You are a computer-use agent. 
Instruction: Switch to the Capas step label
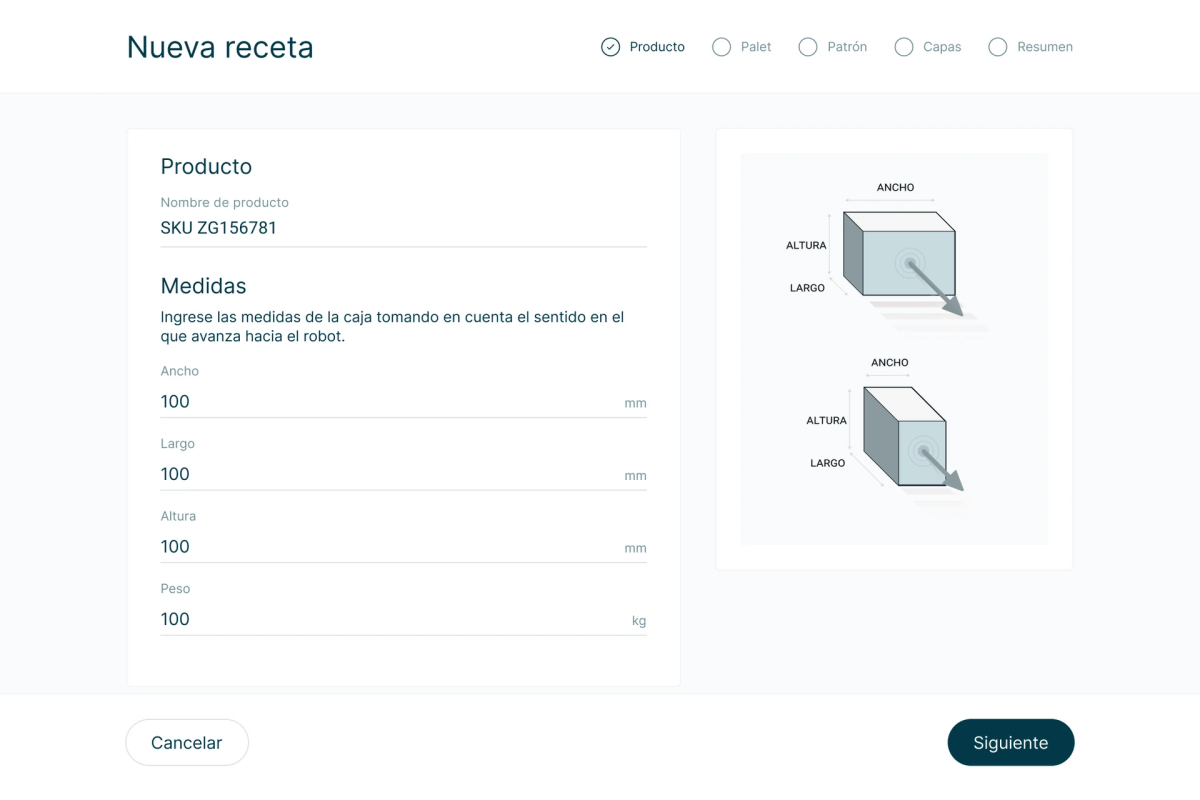tap(942, 47)
